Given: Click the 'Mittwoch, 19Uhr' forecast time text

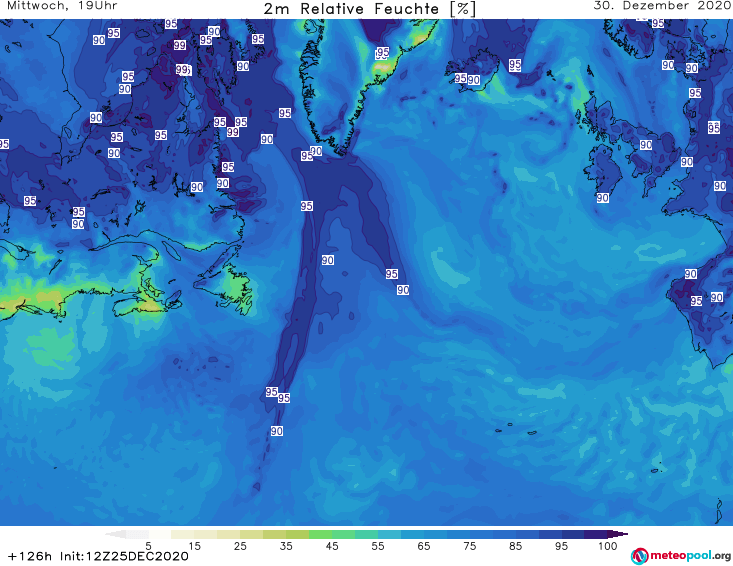Looking at the screenshot, I should point(62,6).
